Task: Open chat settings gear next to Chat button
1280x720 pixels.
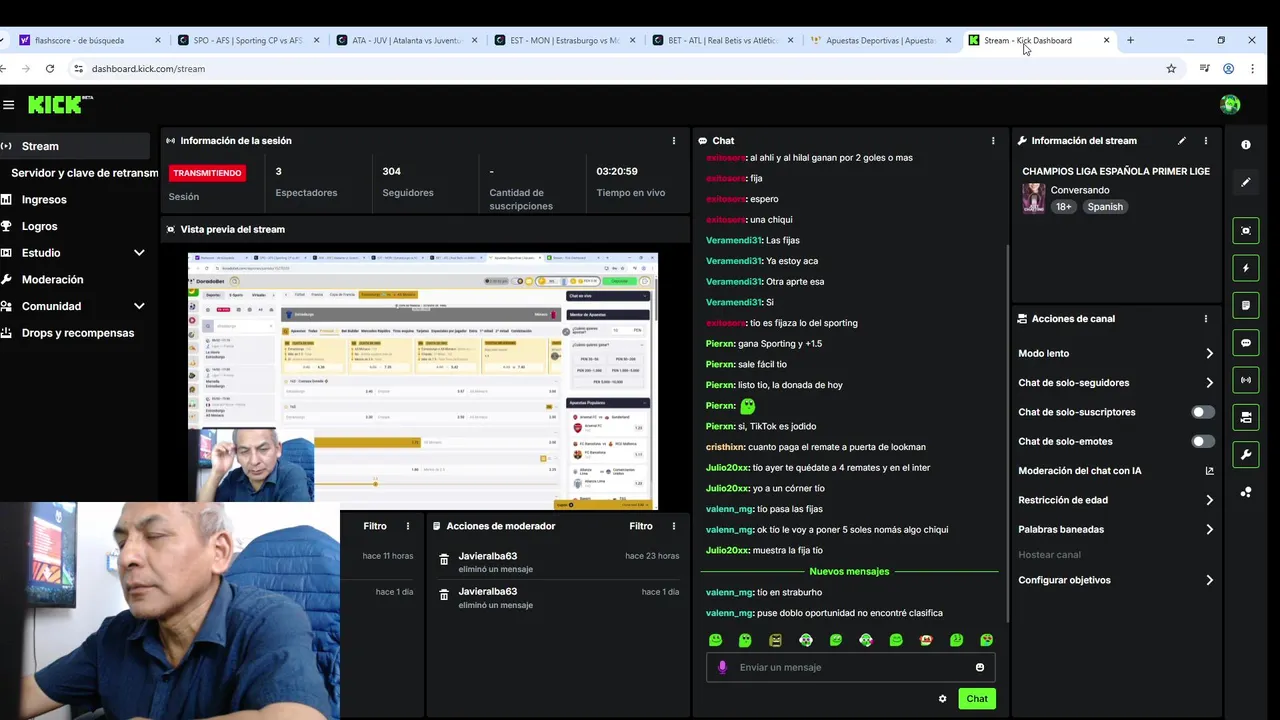Action: tap(942, 699)
